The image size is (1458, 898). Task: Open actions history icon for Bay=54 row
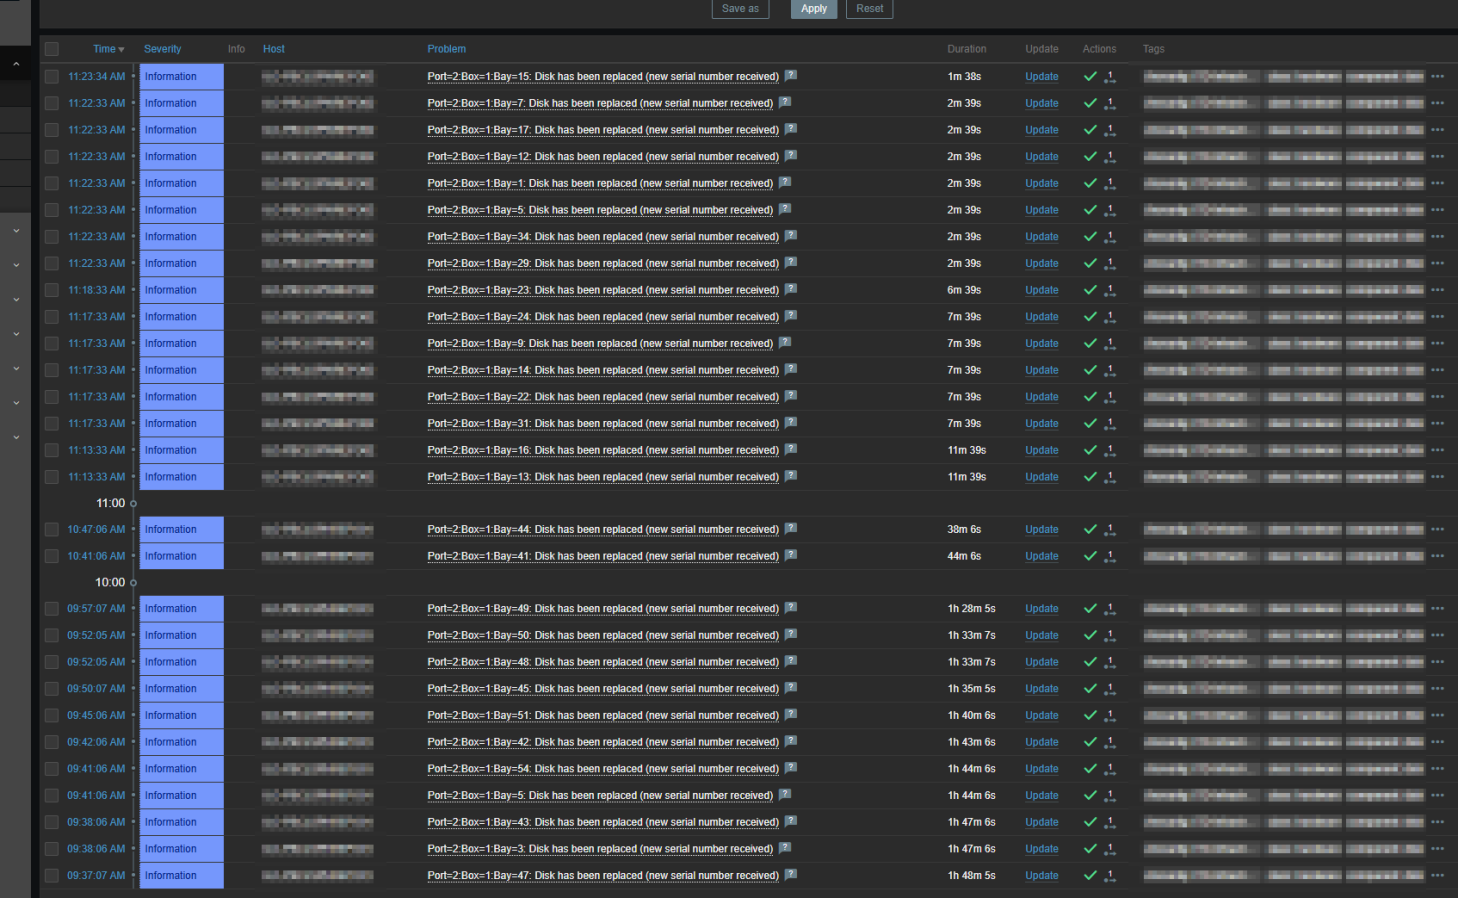pos(1110,769)
